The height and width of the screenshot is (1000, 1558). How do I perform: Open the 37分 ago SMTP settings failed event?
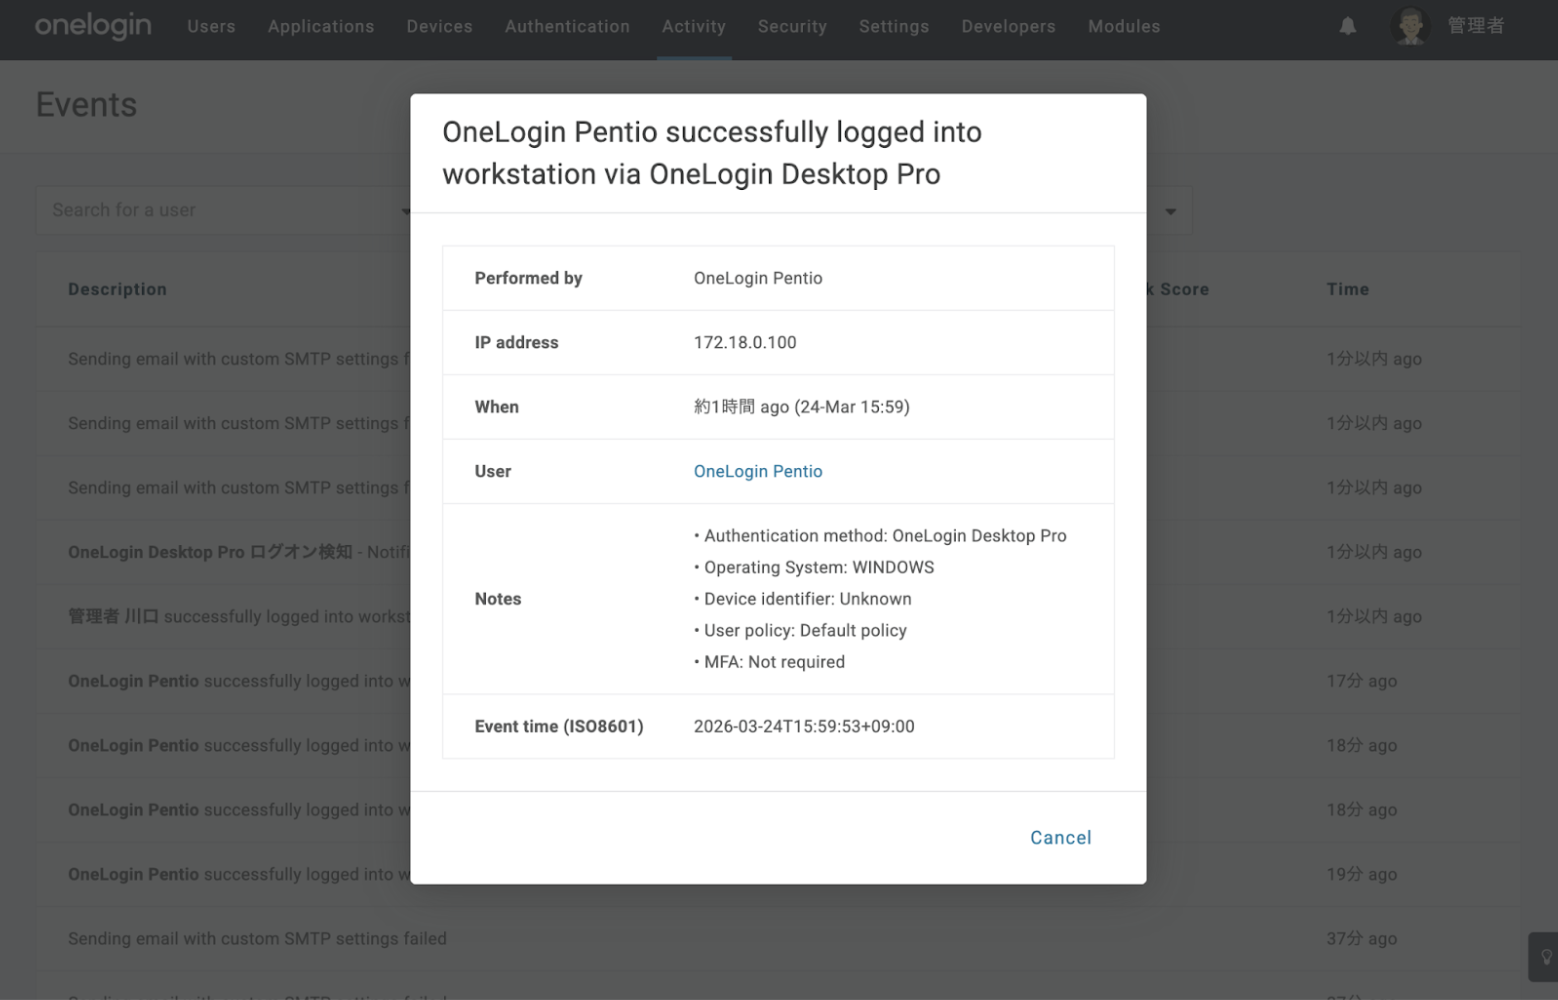coord(257,938)
